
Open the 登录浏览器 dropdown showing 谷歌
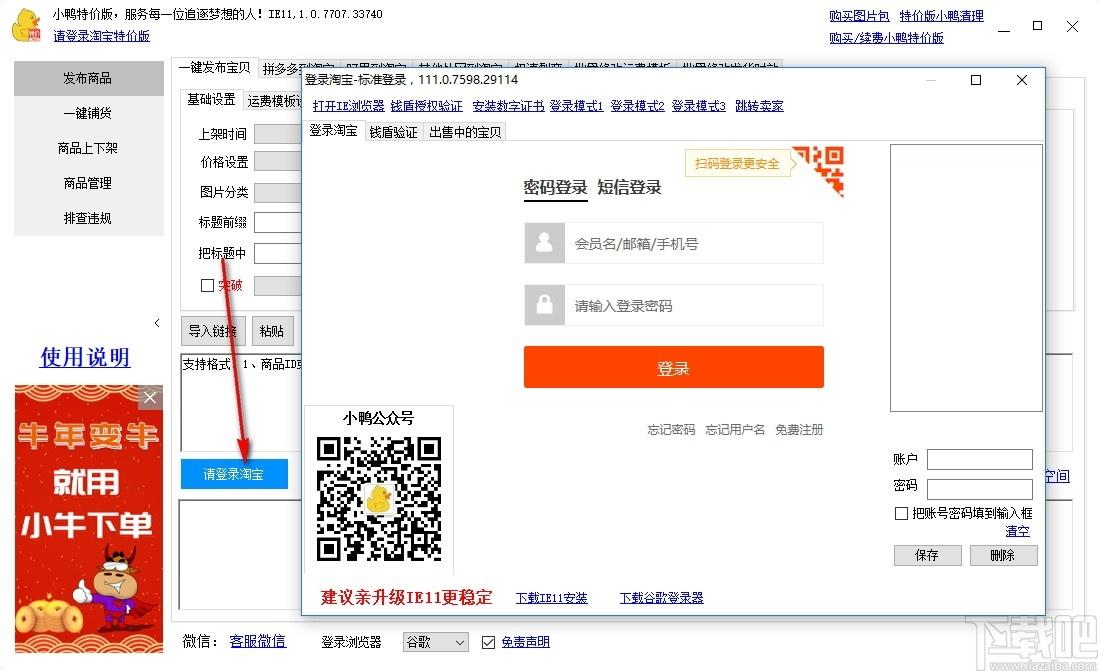[436, 642]
